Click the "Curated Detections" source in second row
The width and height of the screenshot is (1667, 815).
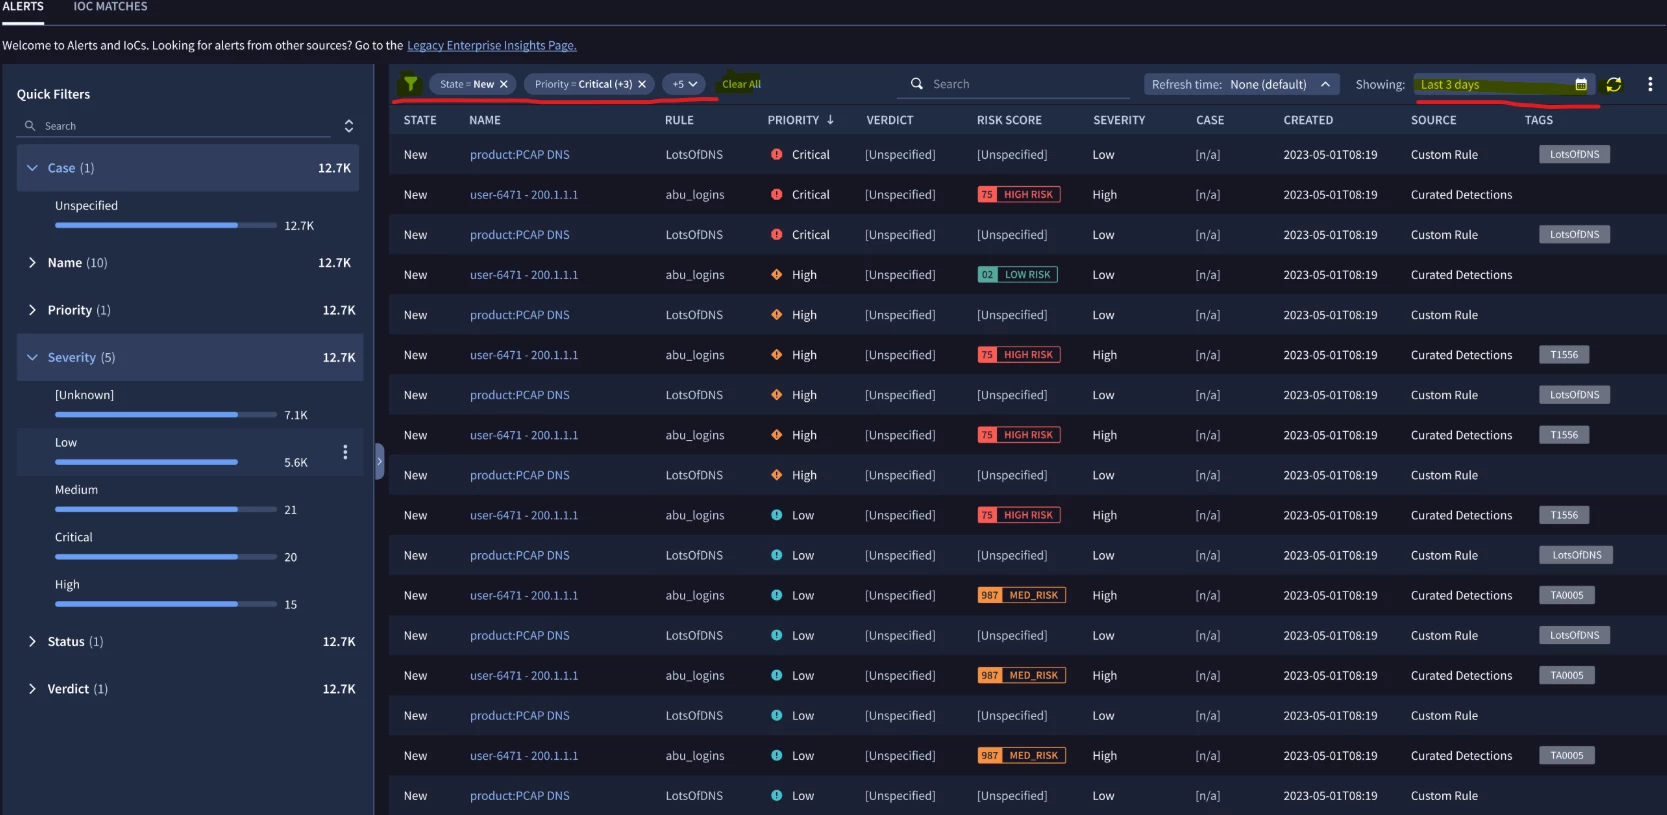pyautogui.click(x=1461, y=195)
